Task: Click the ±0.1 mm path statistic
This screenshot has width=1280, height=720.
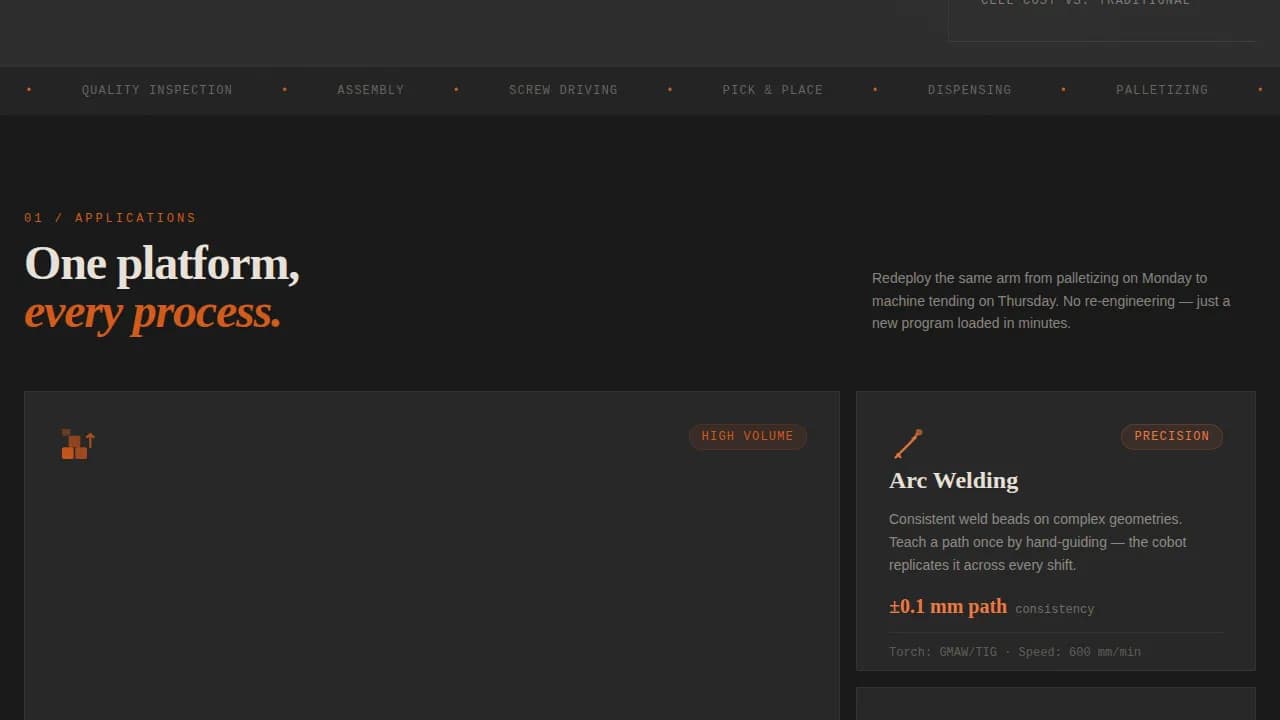Action: coord(948,606)
